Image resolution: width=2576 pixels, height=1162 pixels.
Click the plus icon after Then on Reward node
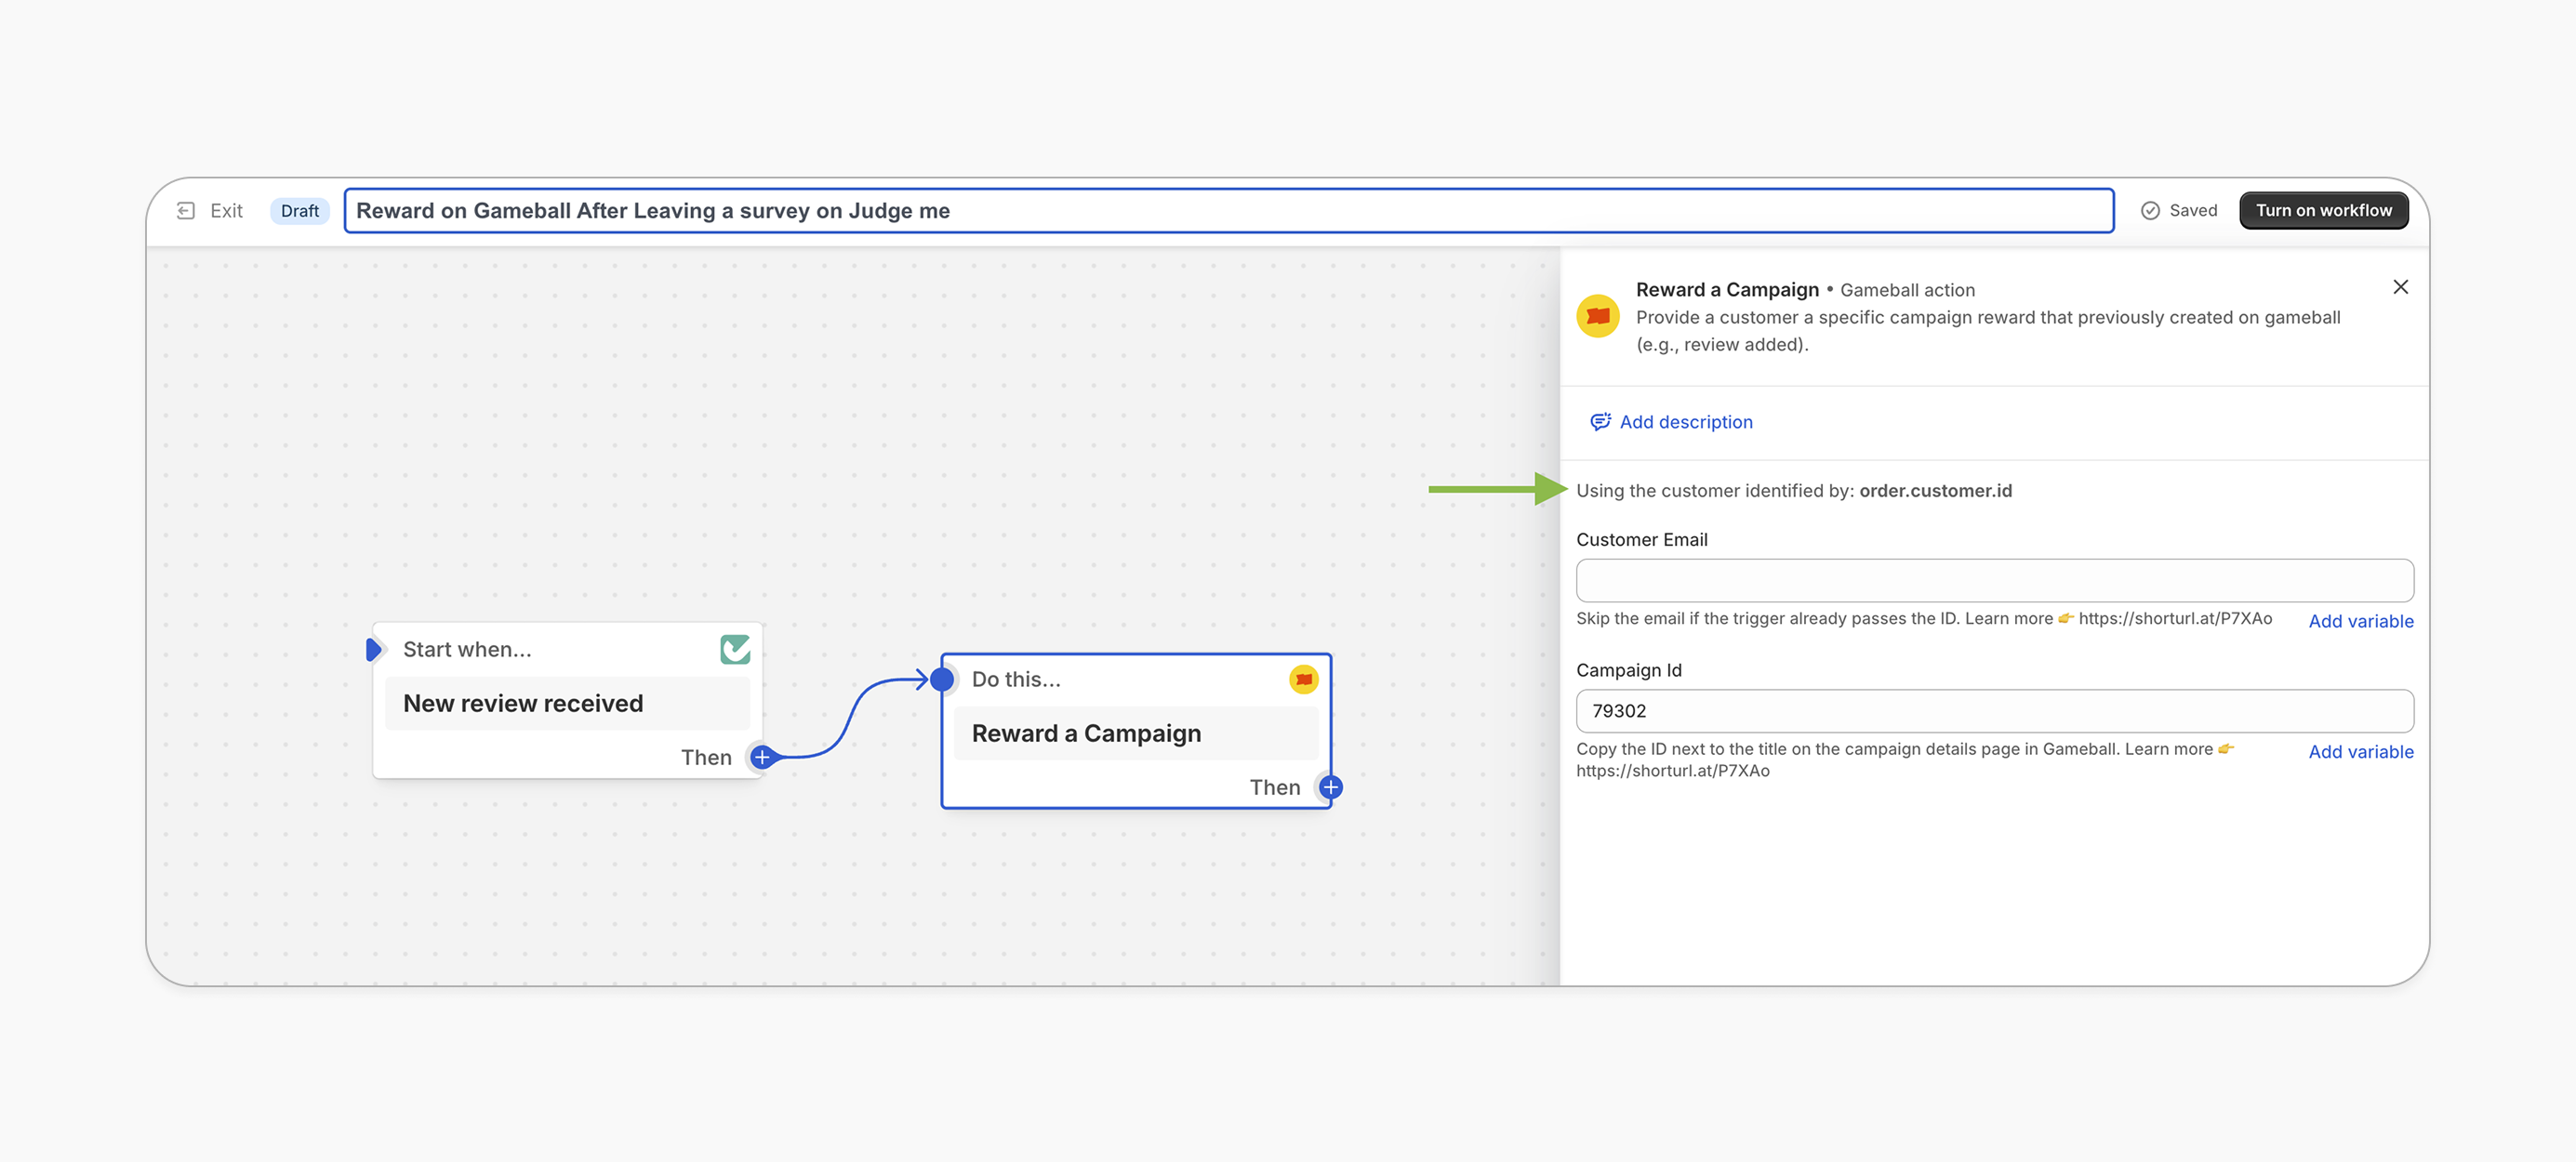(x=1330, y=786)
